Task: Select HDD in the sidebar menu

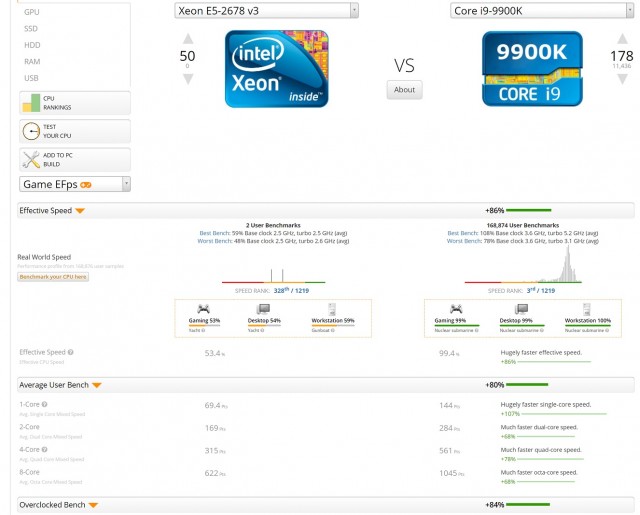Action: (x=32, y=45)
